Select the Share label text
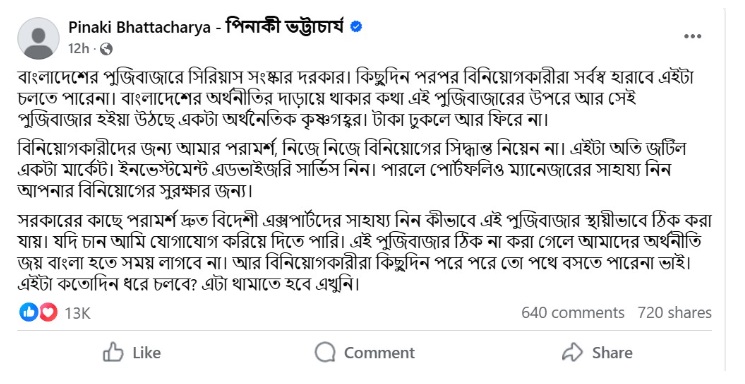The height and width of the screenshot is (384, 745). [x=612, y=353]
